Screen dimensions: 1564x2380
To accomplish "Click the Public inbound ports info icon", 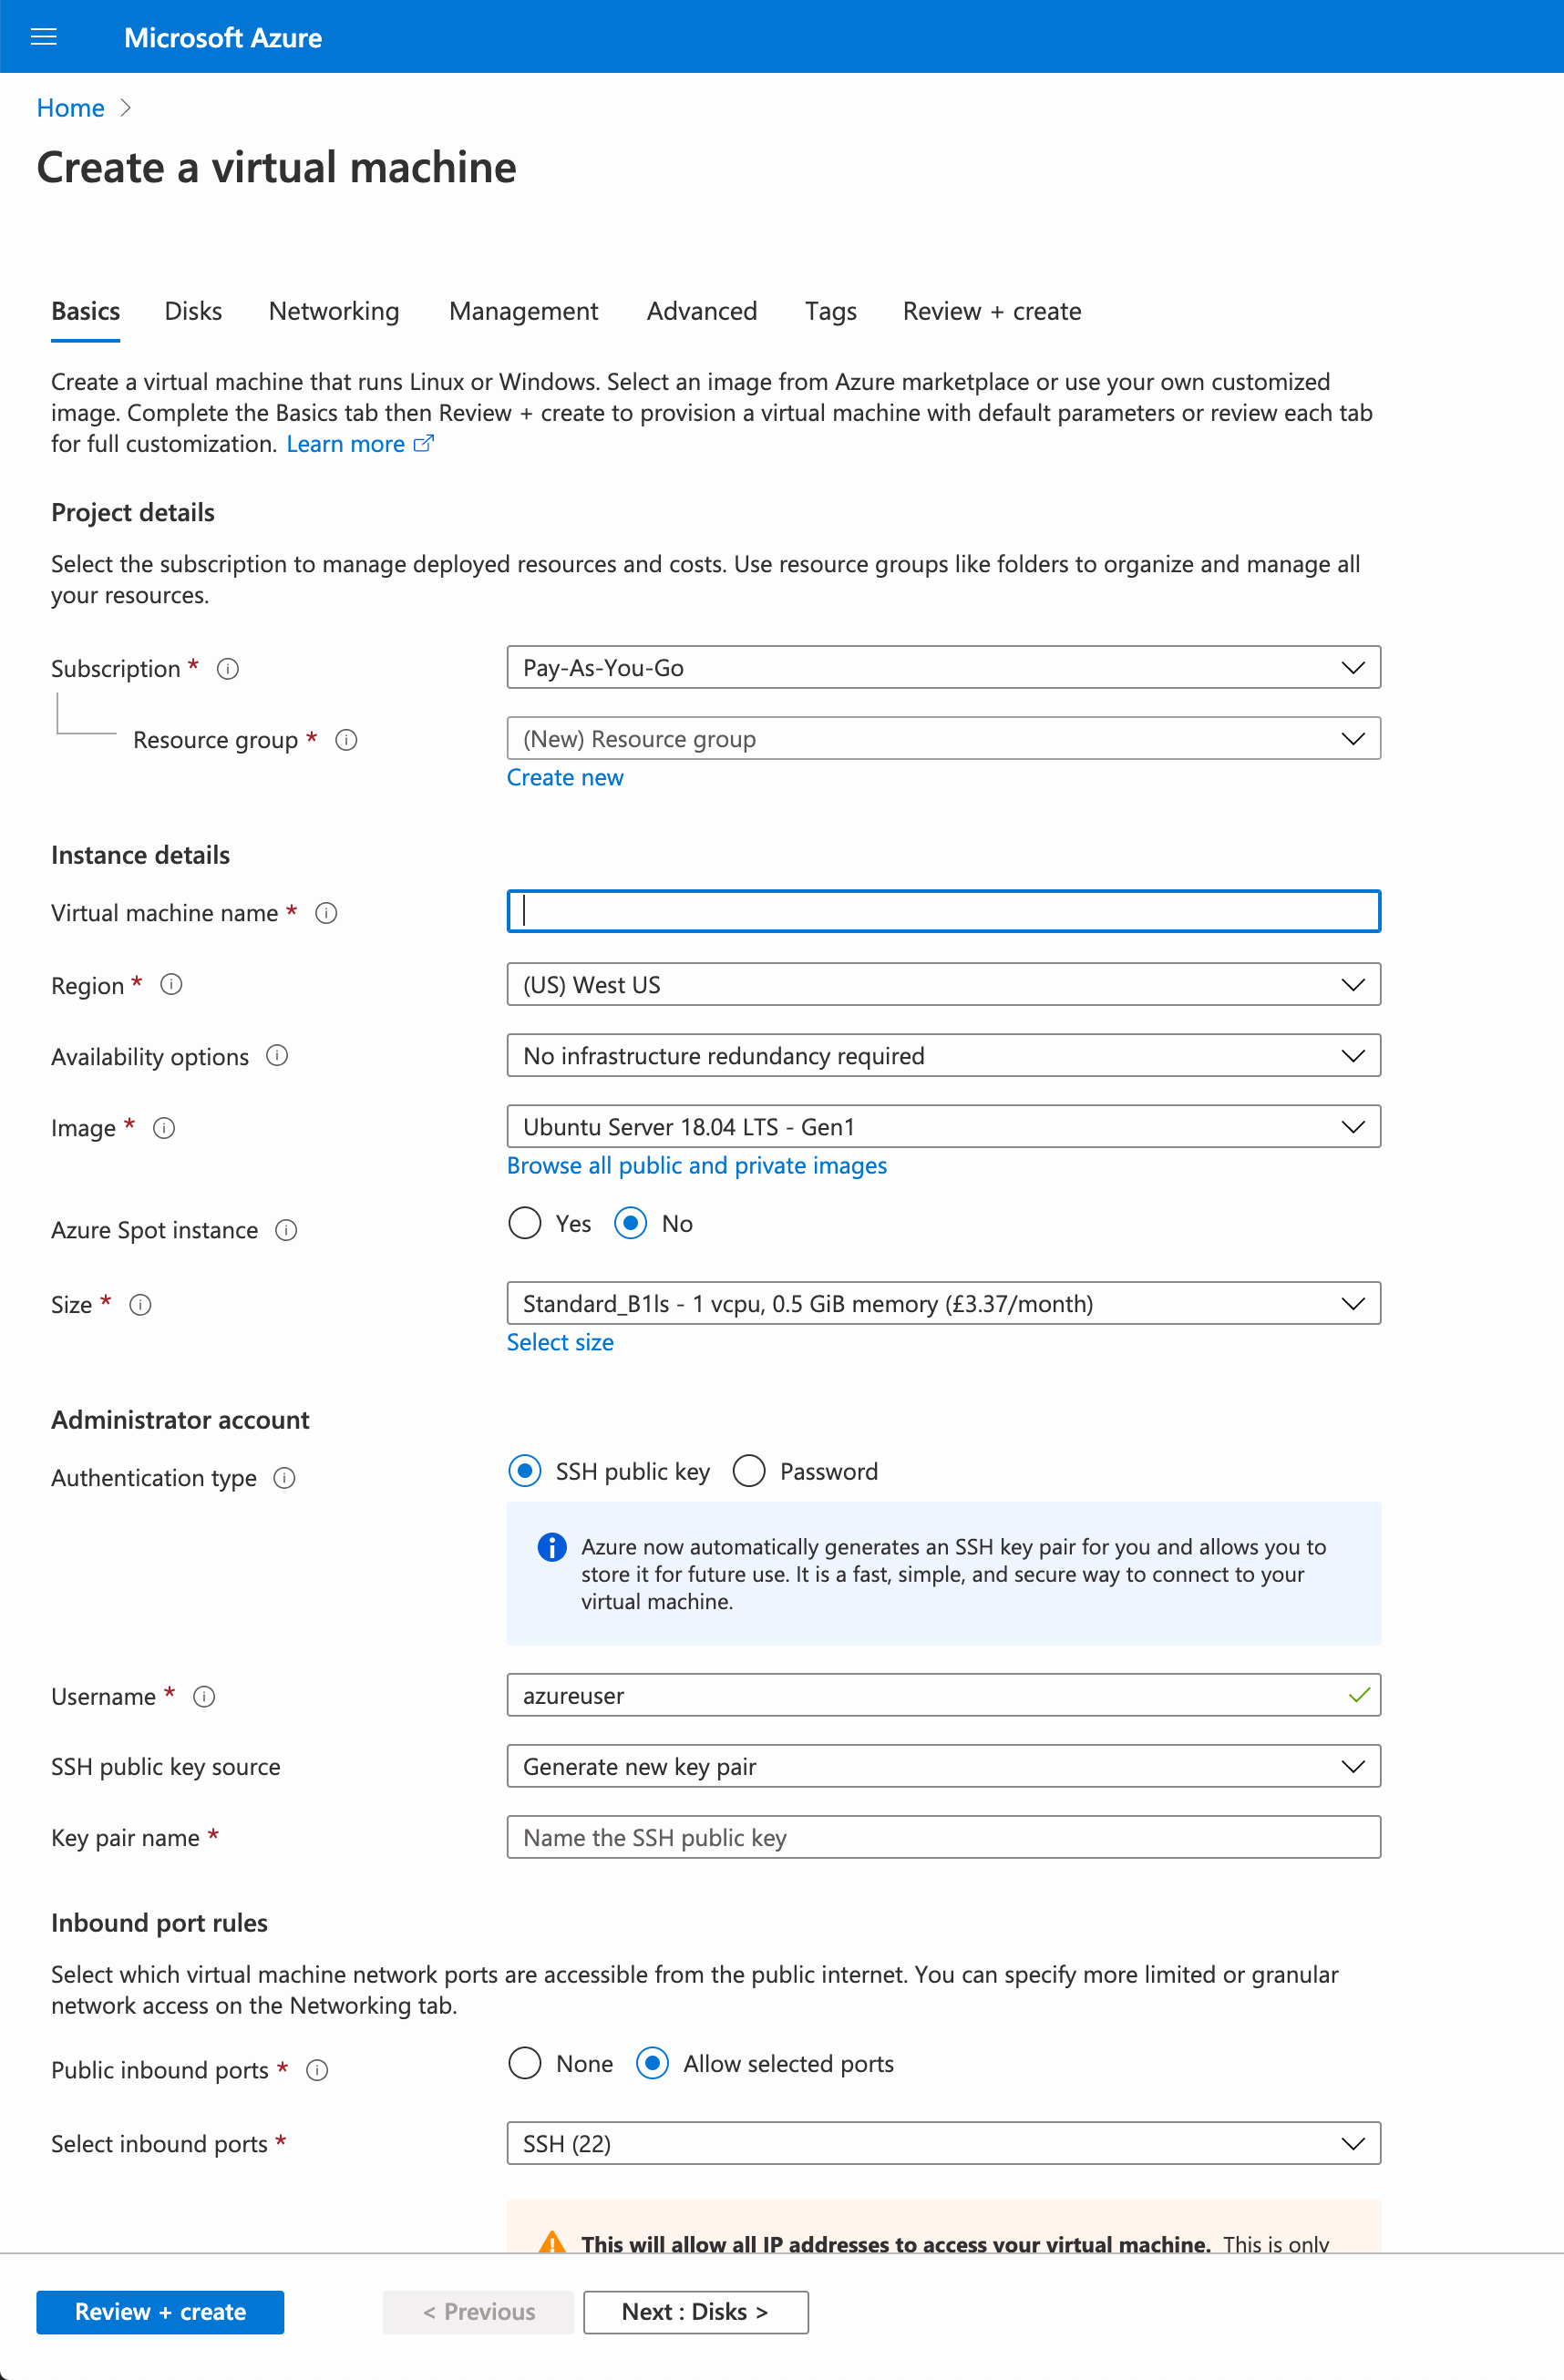I will (x=317, y=2070).
